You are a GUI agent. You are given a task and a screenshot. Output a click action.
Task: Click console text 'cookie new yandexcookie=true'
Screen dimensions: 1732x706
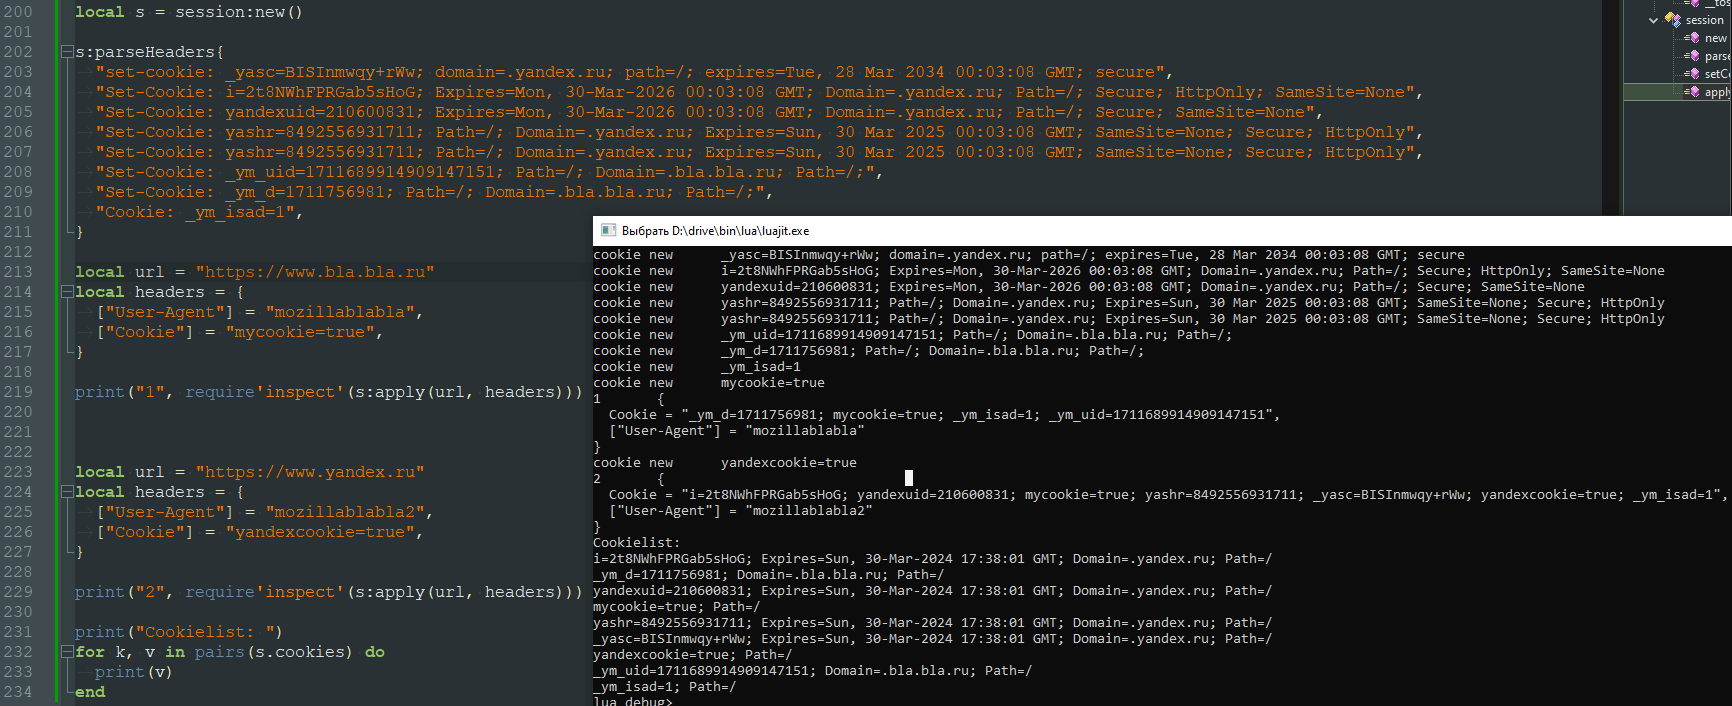pos(725,463)
